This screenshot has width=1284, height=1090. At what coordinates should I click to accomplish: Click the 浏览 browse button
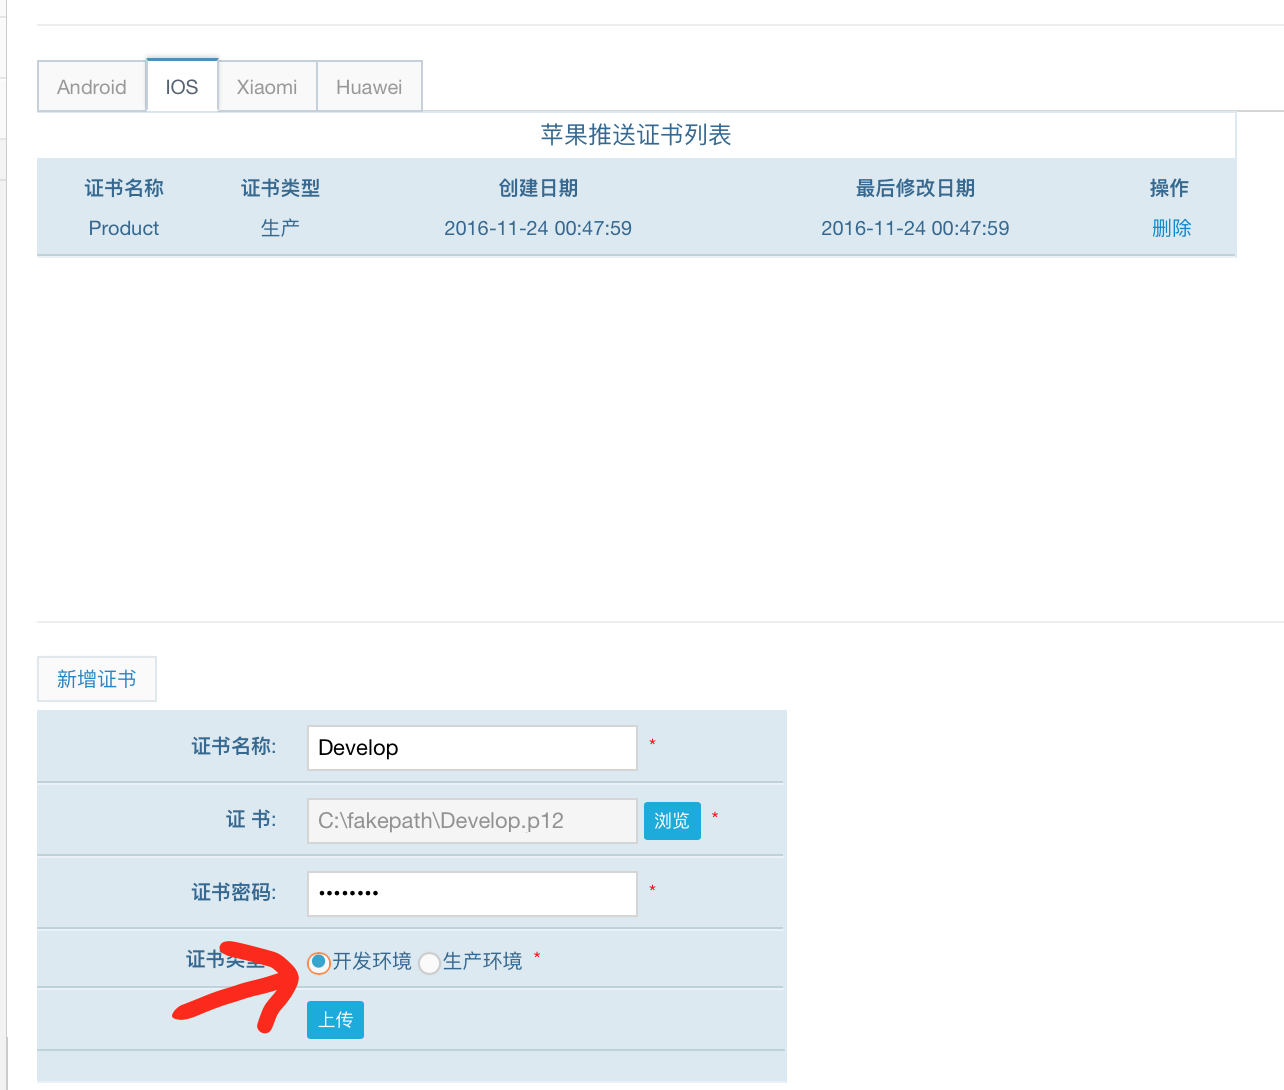coord(672,821)
